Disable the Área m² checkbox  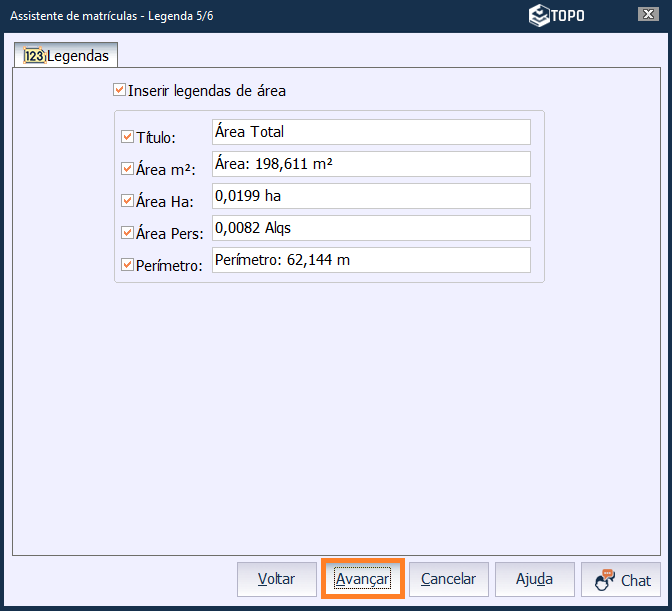[x=127, y=169]
